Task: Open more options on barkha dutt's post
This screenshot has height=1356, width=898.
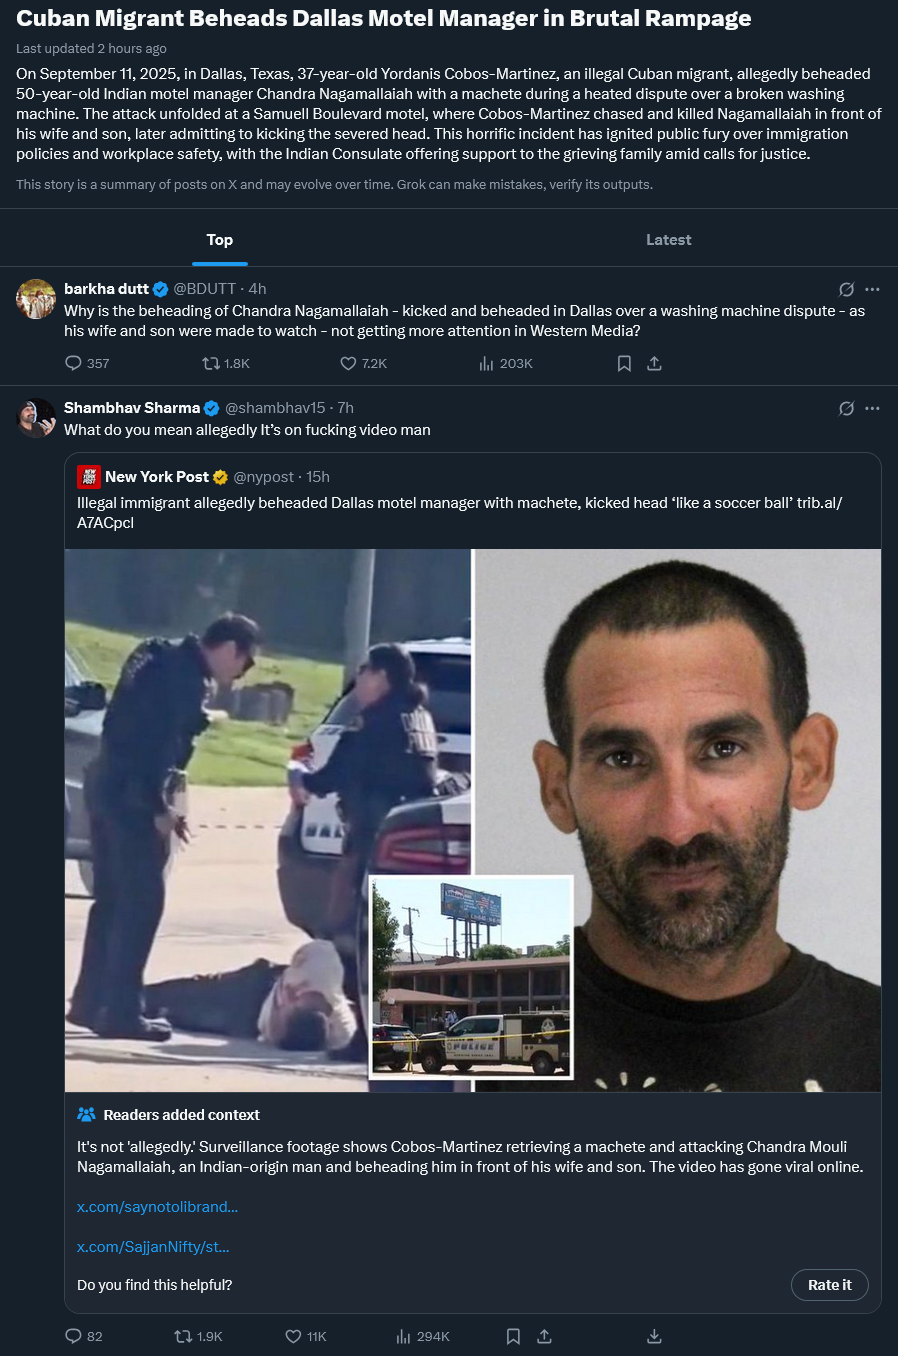Action: pyautogui.click(x=872, y=289)
